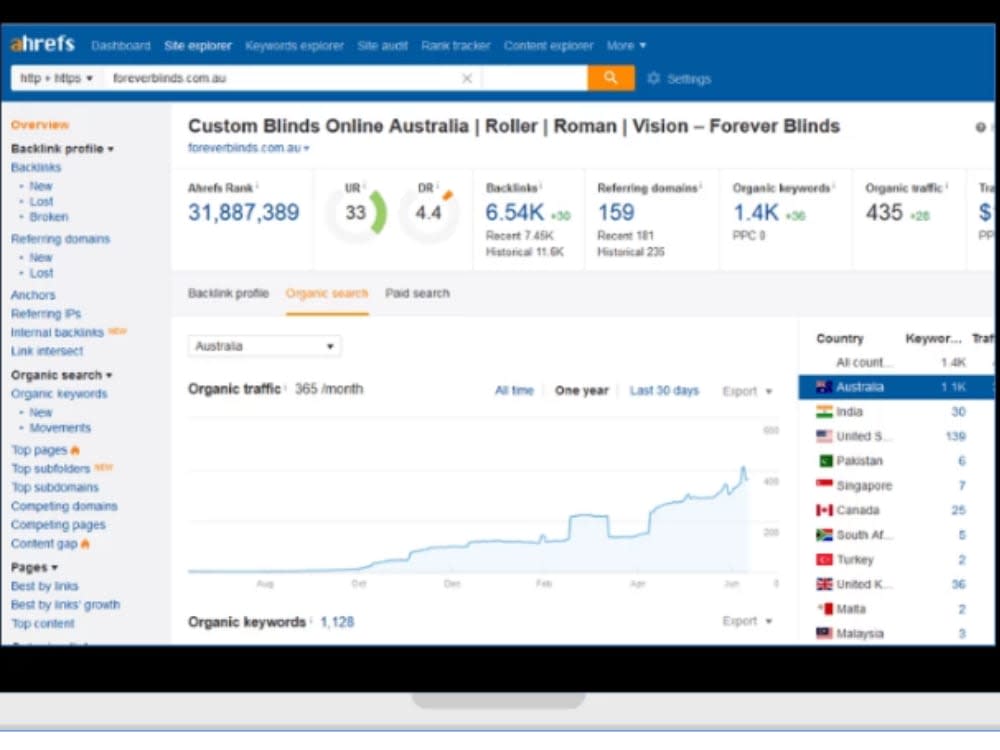Viewport: 1000px width, 750px height.
Task: Open Site audit in the top navigation
Action: coord(382,45)
